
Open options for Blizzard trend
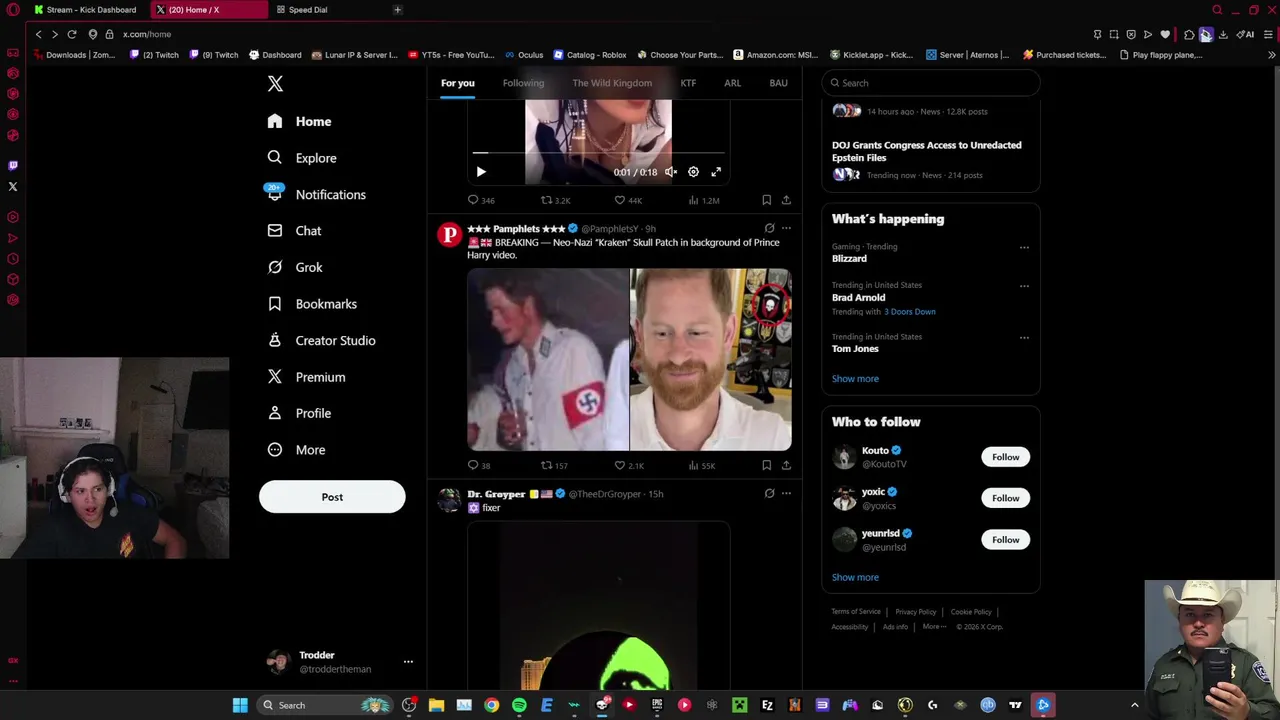click(1024, 247)
